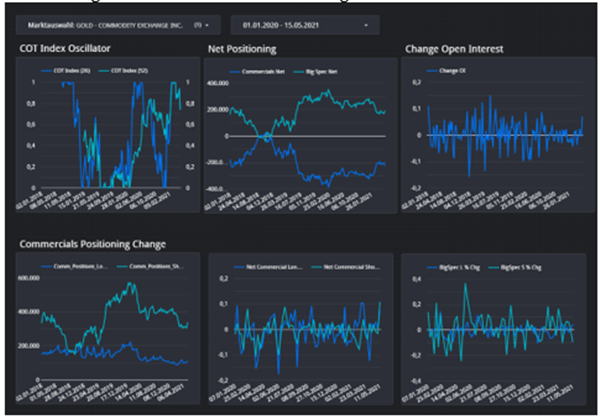Viewport: 600px width, 419px height.
Task: Toggle the Comm_Position_Lo... legend series
Action: click(74, 266)
